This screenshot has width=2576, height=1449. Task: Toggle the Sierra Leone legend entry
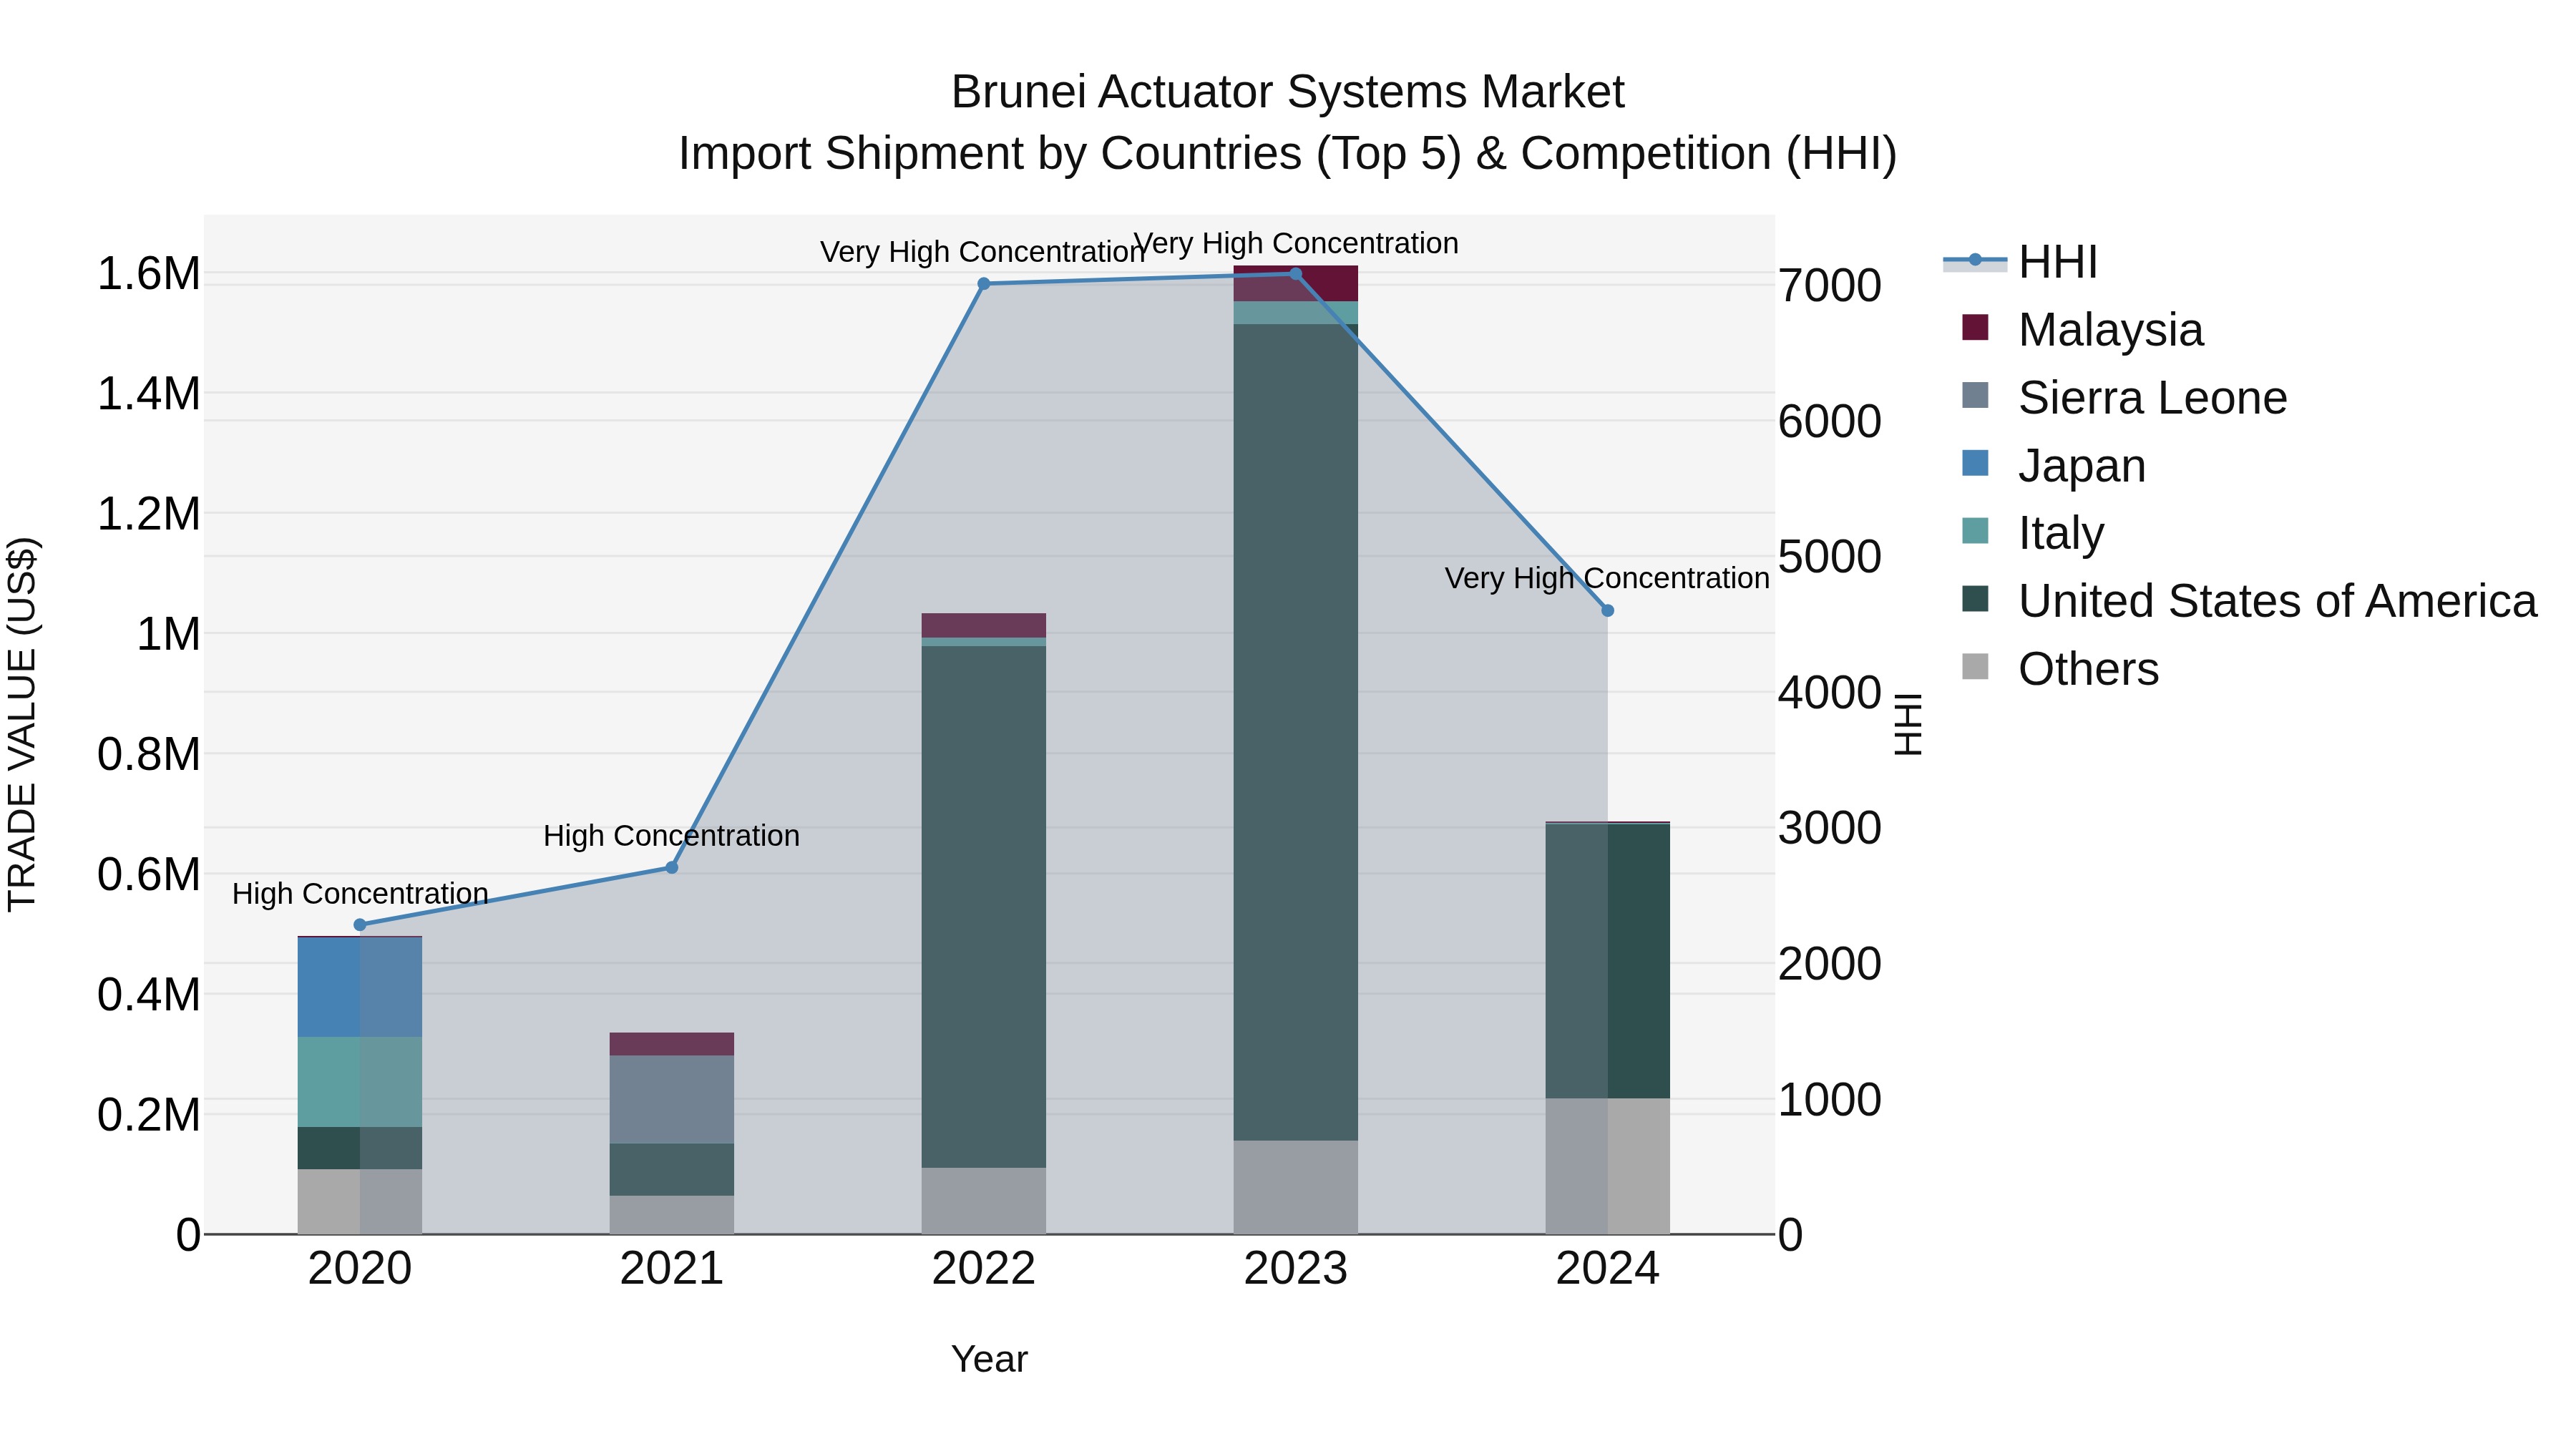[2124, 398]
